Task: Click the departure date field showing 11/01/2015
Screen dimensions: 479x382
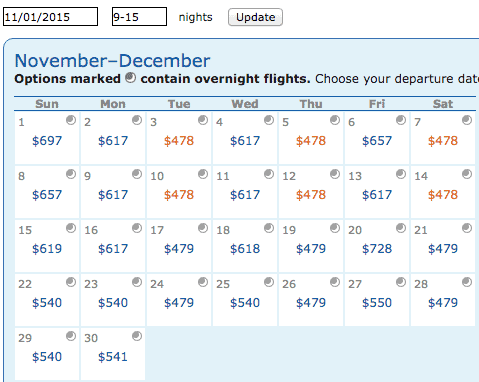Action: (x=50, y=17)
